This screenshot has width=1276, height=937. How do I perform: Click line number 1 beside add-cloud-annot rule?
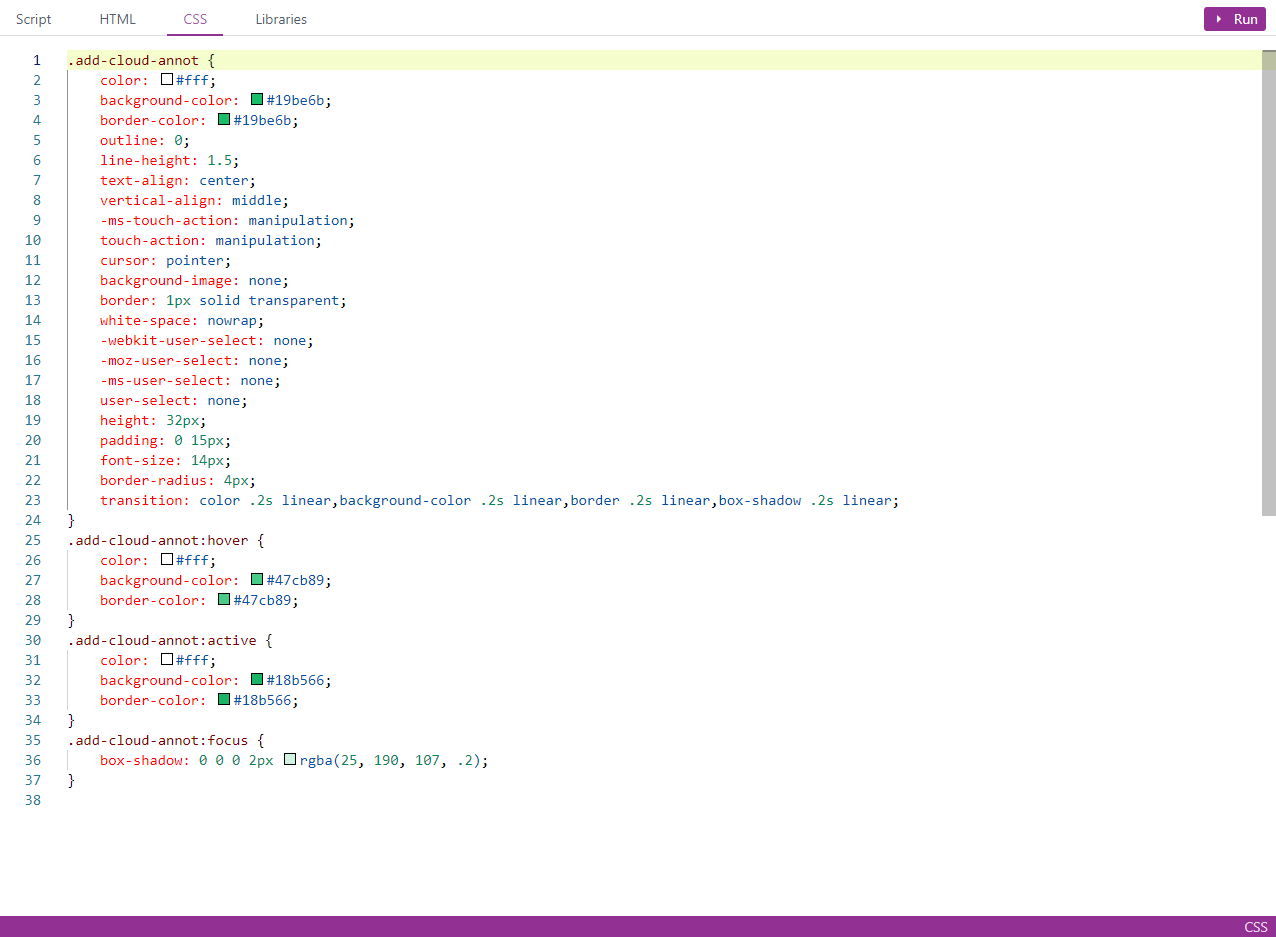tap(36, 60)
